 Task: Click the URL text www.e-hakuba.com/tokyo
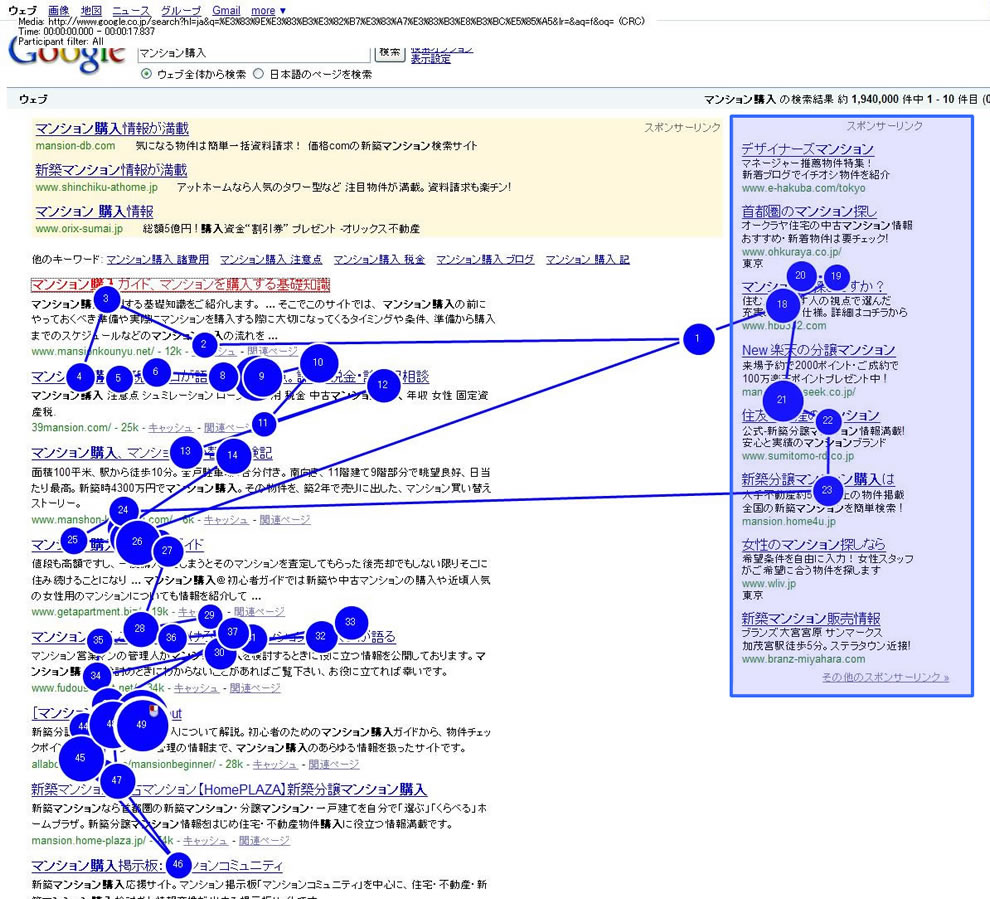(x=804, y=188)
